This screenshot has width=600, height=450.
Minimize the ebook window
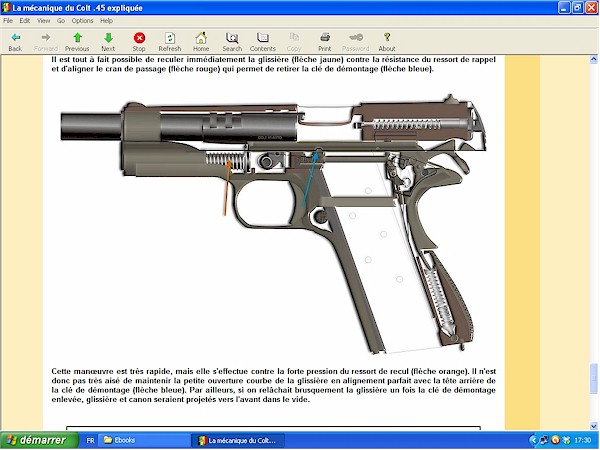click(x=564, y=8)
